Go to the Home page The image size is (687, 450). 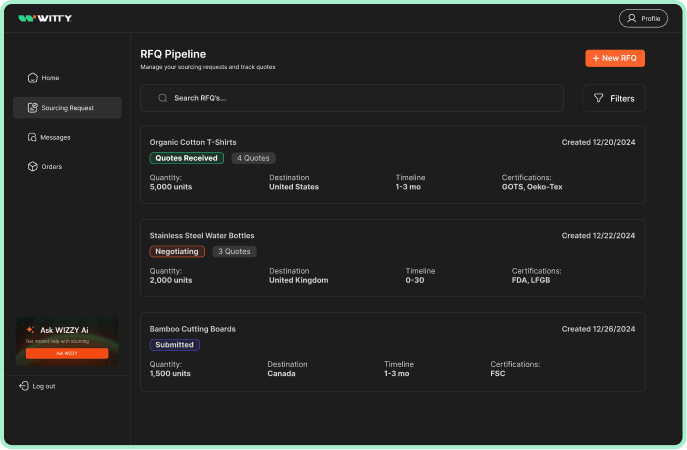50,78
